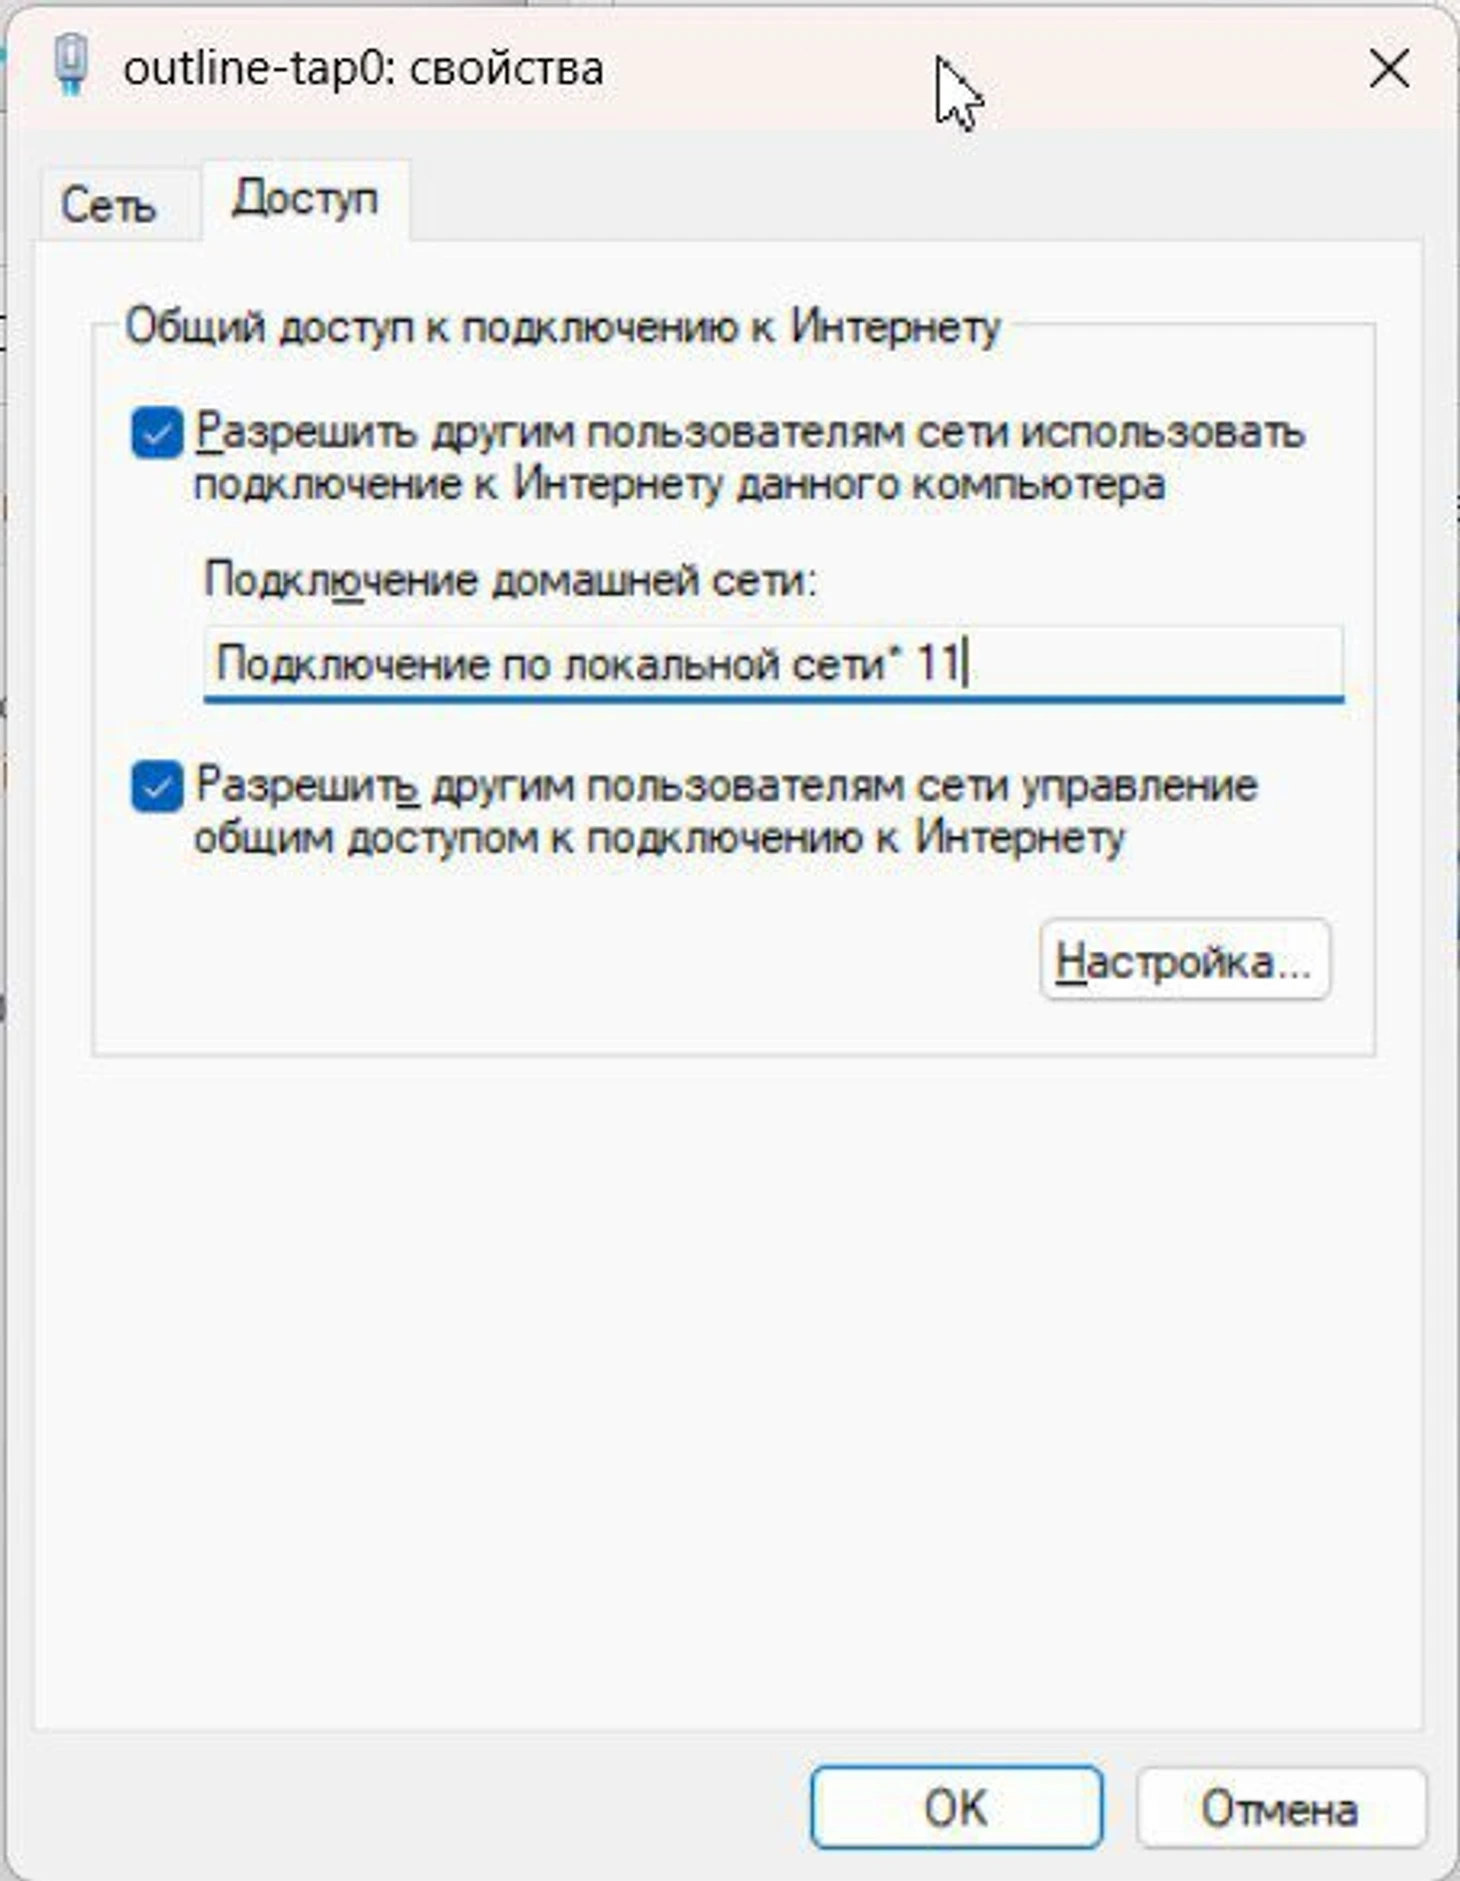Image resolution: width=1460 pixels, height=1881 pixels.
Task: Close the outline-tap0 properties dialog
Action: point(1389,70)
